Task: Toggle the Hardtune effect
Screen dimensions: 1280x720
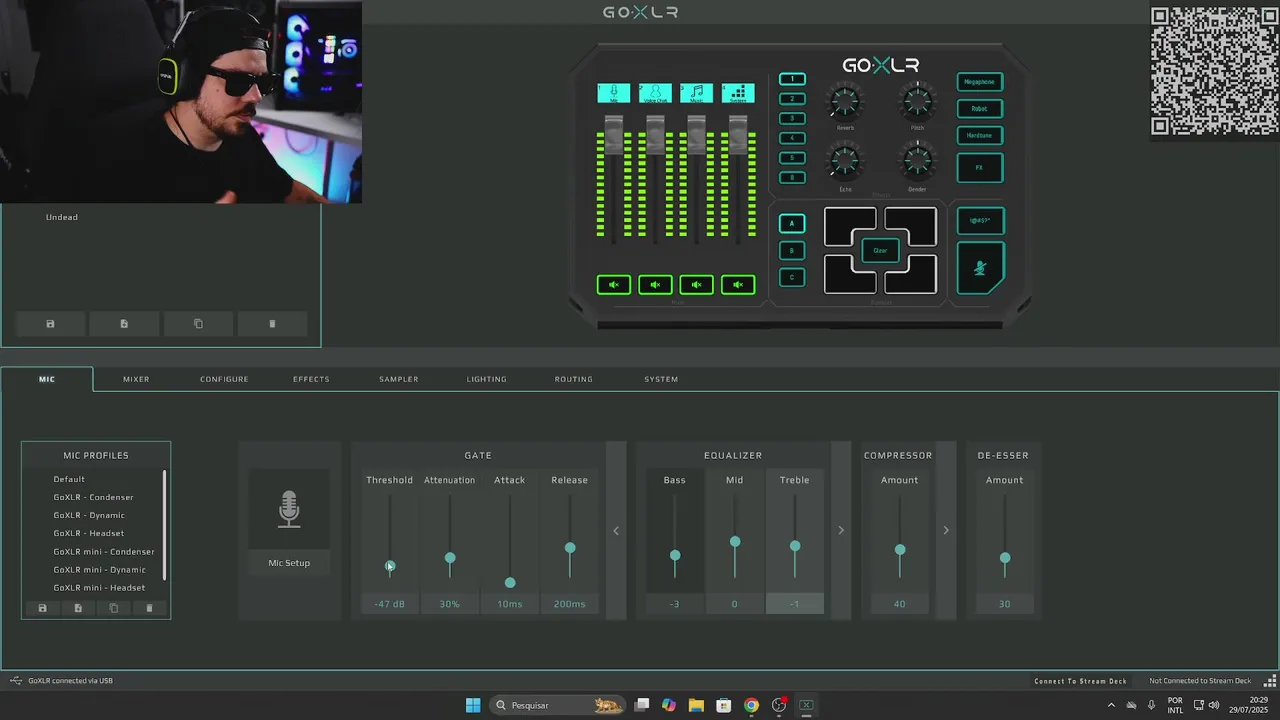Action: click(x=980, y=136)
